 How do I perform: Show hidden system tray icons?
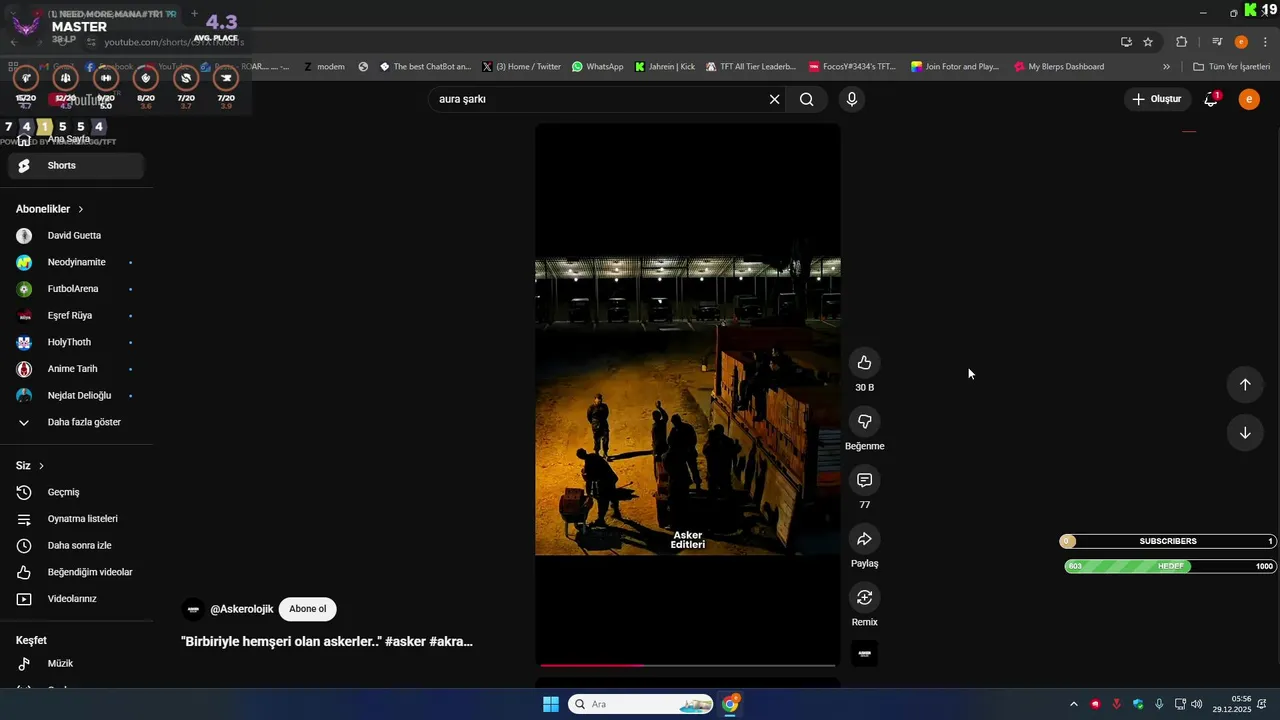1074,704
